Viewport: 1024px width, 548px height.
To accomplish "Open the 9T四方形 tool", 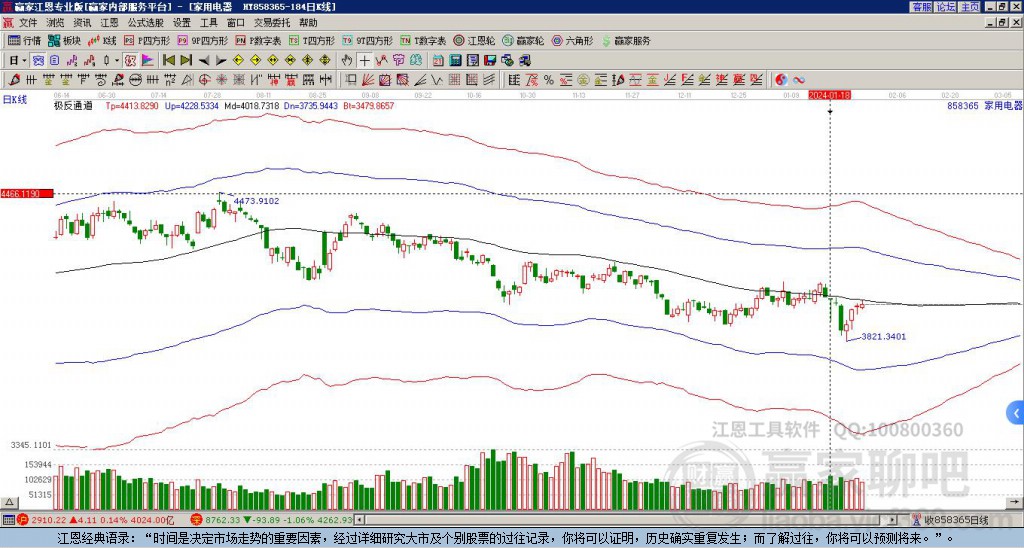I will [367, 40].
